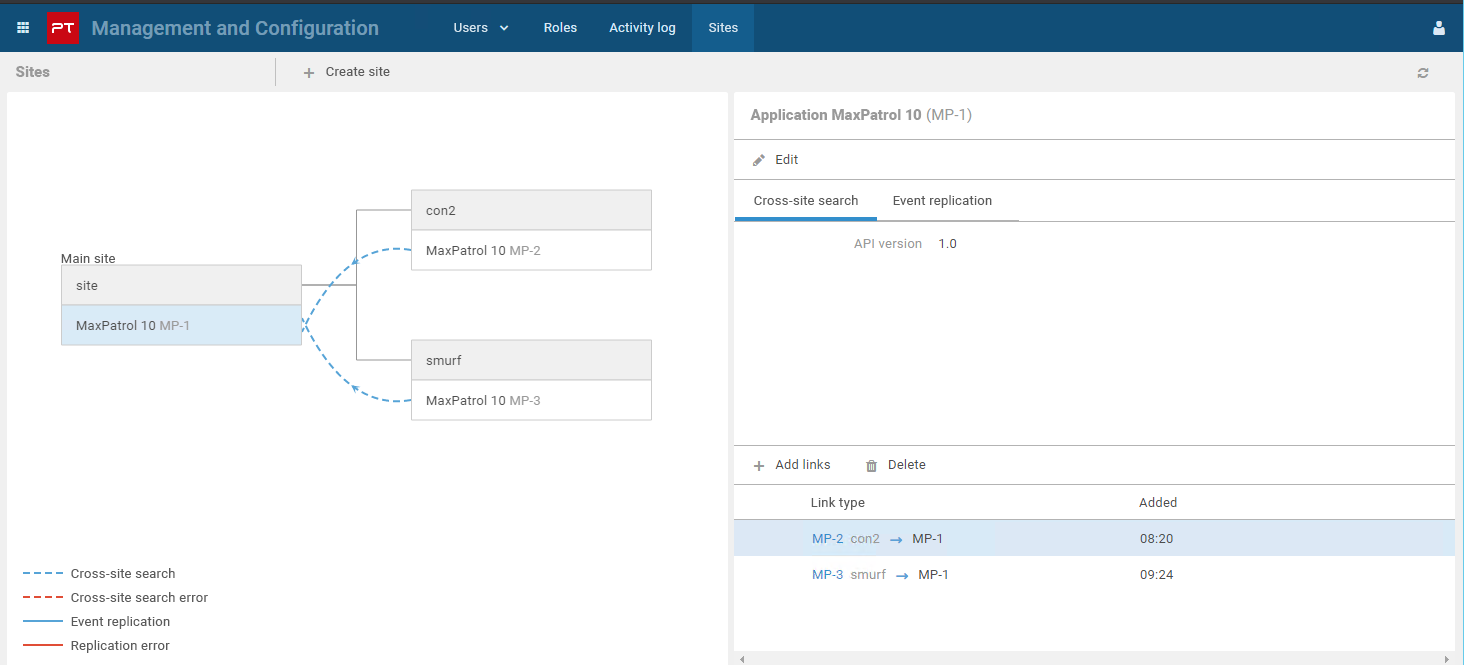This screenshot has width=1464, height=665.
Task: Click the Main site label
Action: (x=88, y=258)
